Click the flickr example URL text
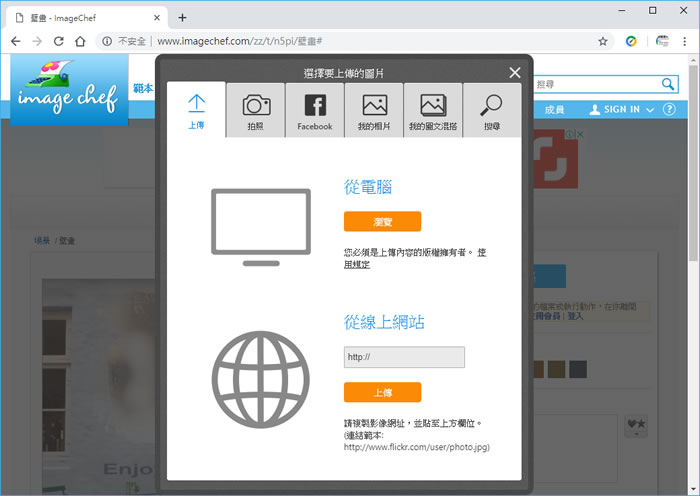 click(x=417, y=447)
